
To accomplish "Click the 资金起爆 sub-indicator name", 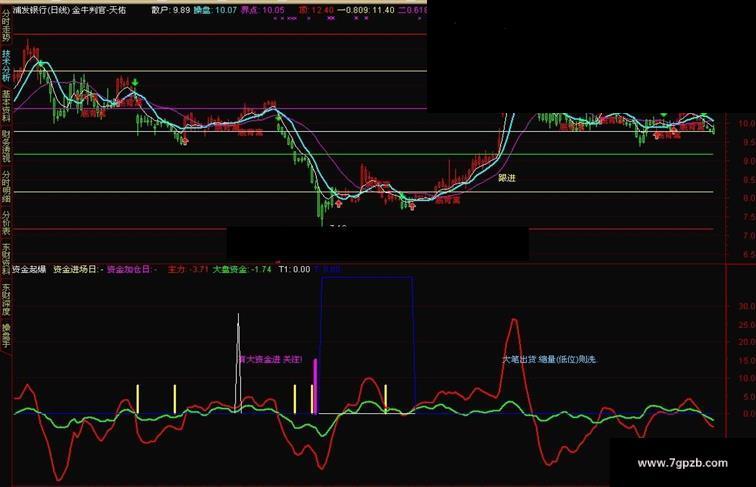I will click(29, 270).
